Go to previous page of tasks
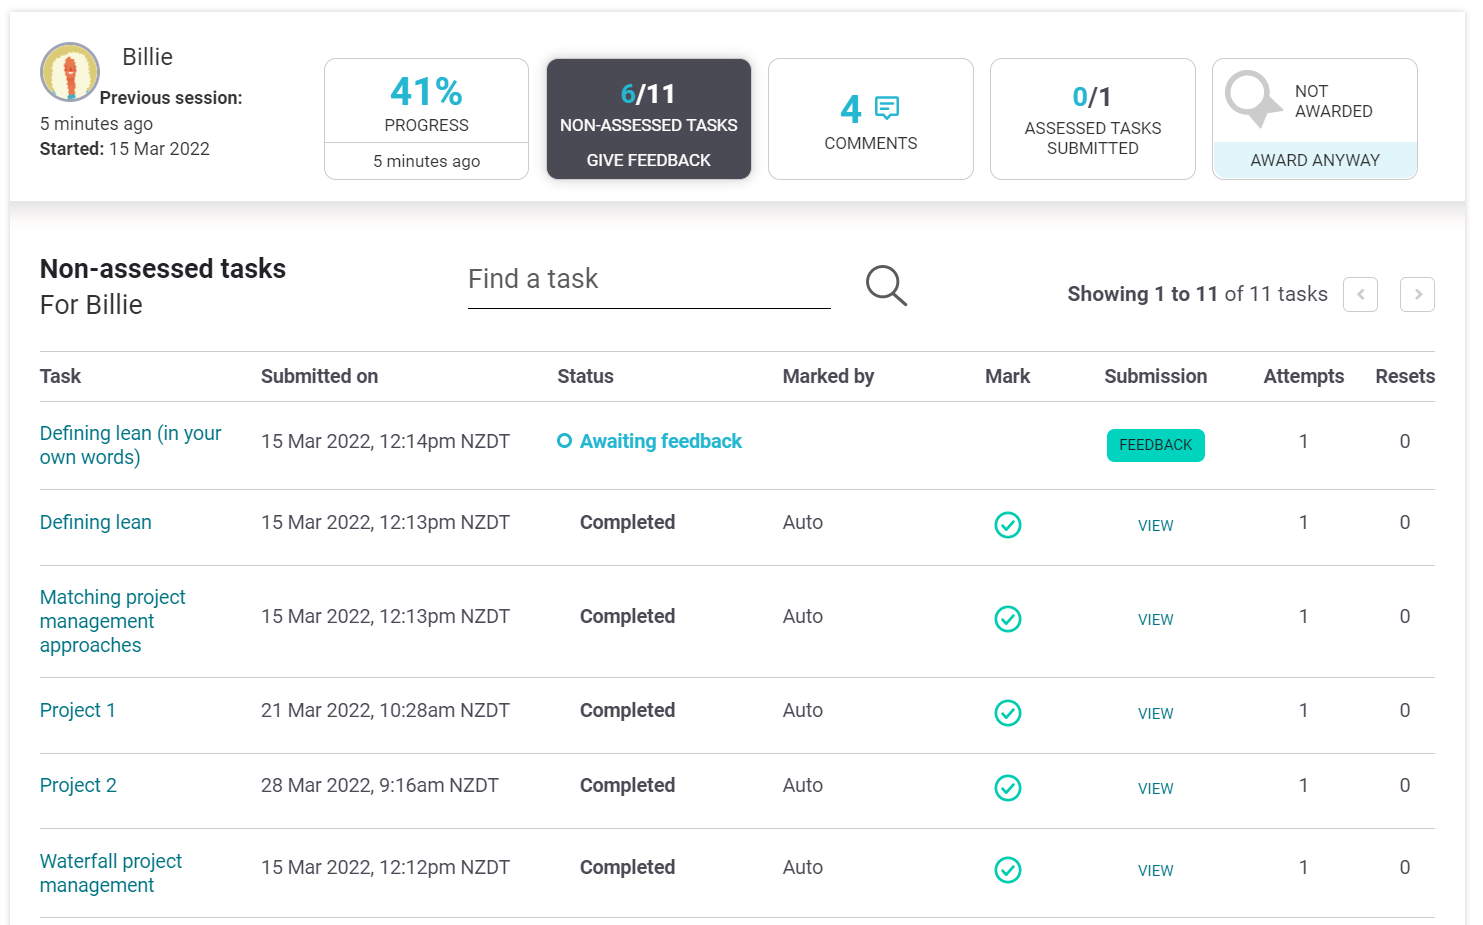 tap(1360, 295)
